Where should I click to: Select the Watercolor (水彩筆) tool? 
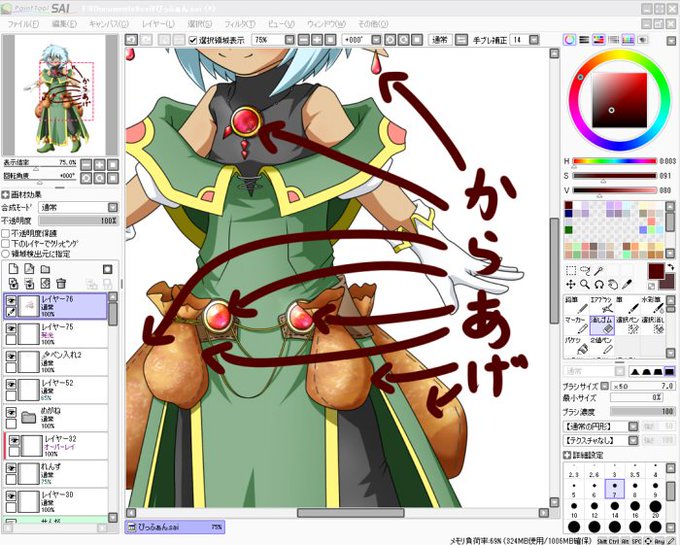pos(652,304)
